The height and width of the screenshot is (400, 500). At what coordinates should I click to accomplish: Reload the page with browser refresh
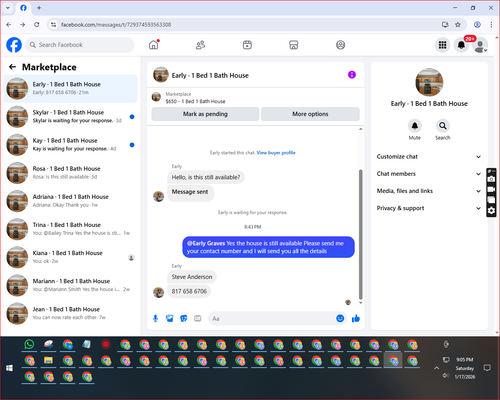pos(37,25)
